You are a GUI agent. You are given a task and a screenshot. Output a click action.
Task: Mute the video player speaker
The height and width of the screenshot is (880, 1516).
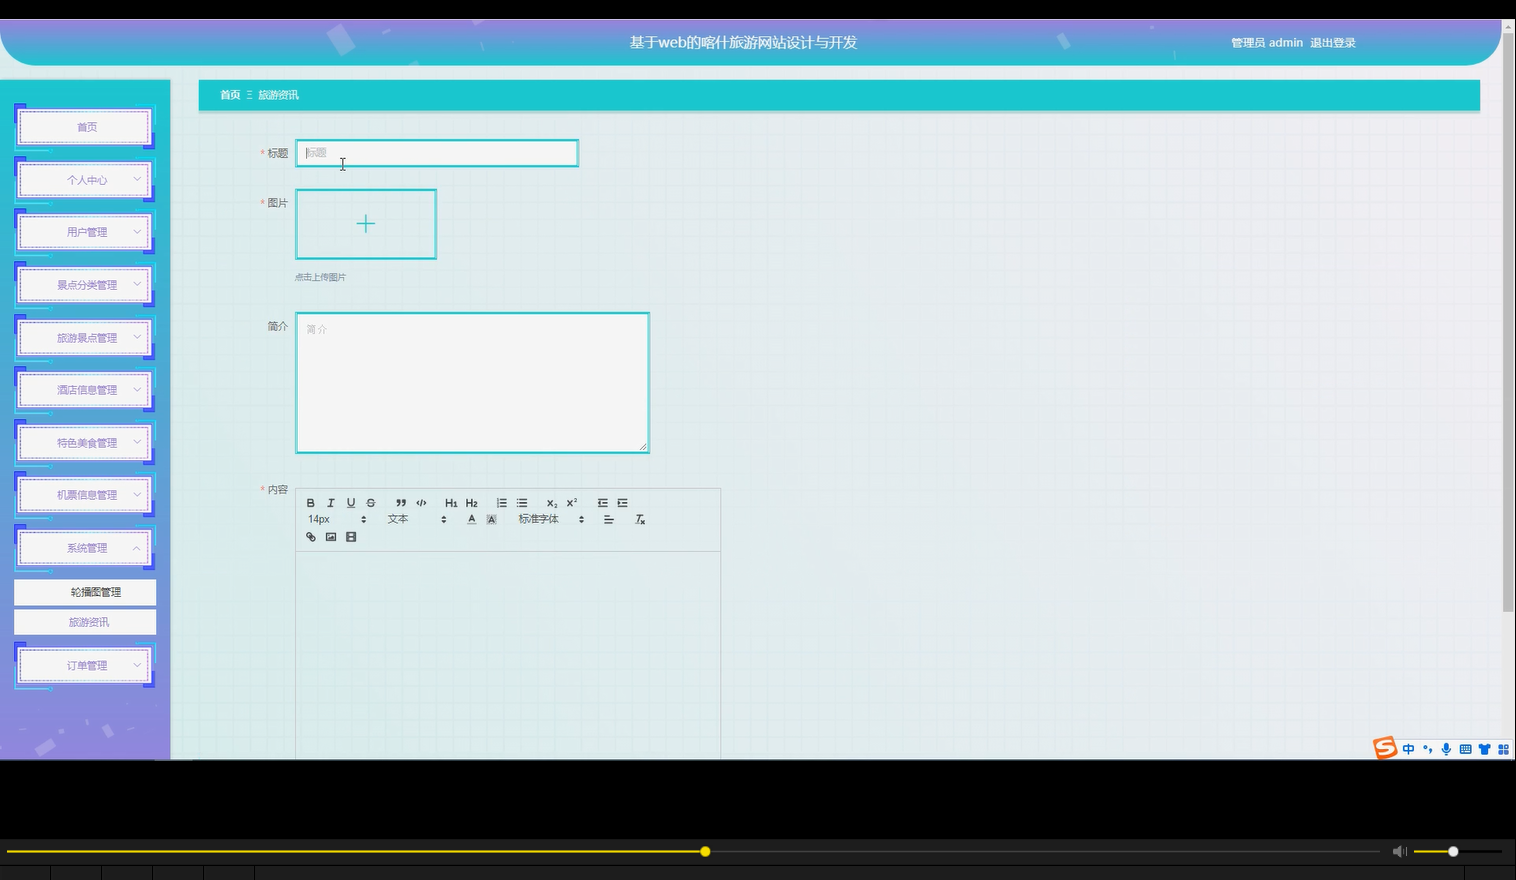pos(1399,851)
